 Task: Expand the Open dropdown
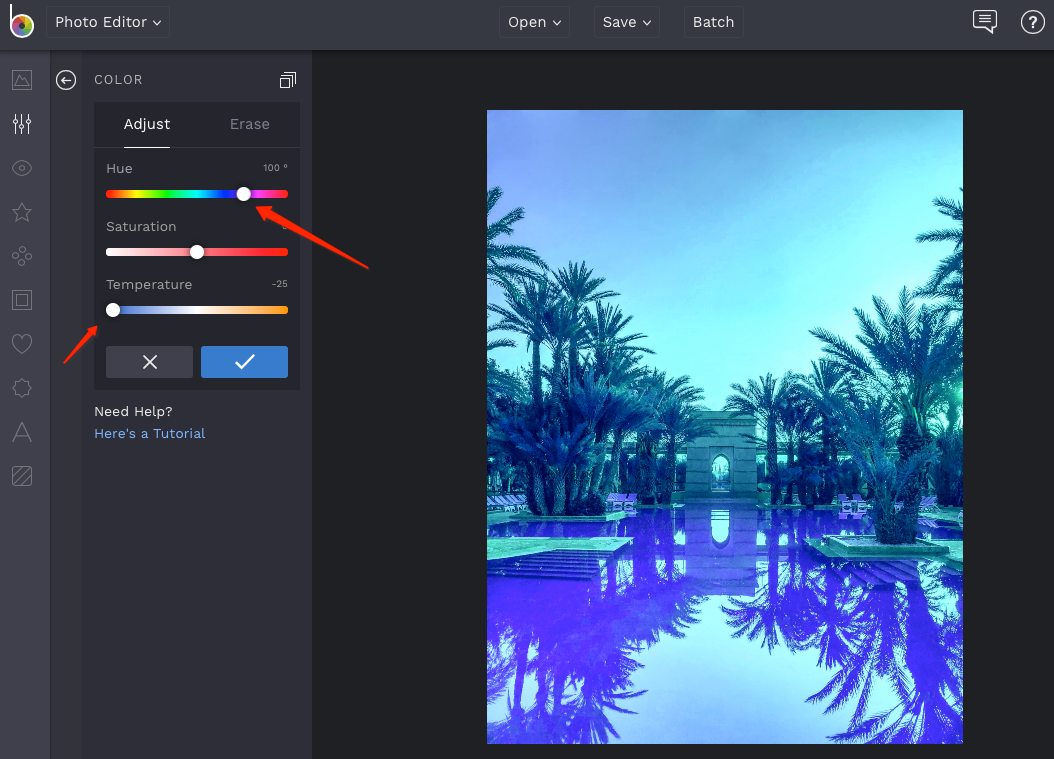534,21
